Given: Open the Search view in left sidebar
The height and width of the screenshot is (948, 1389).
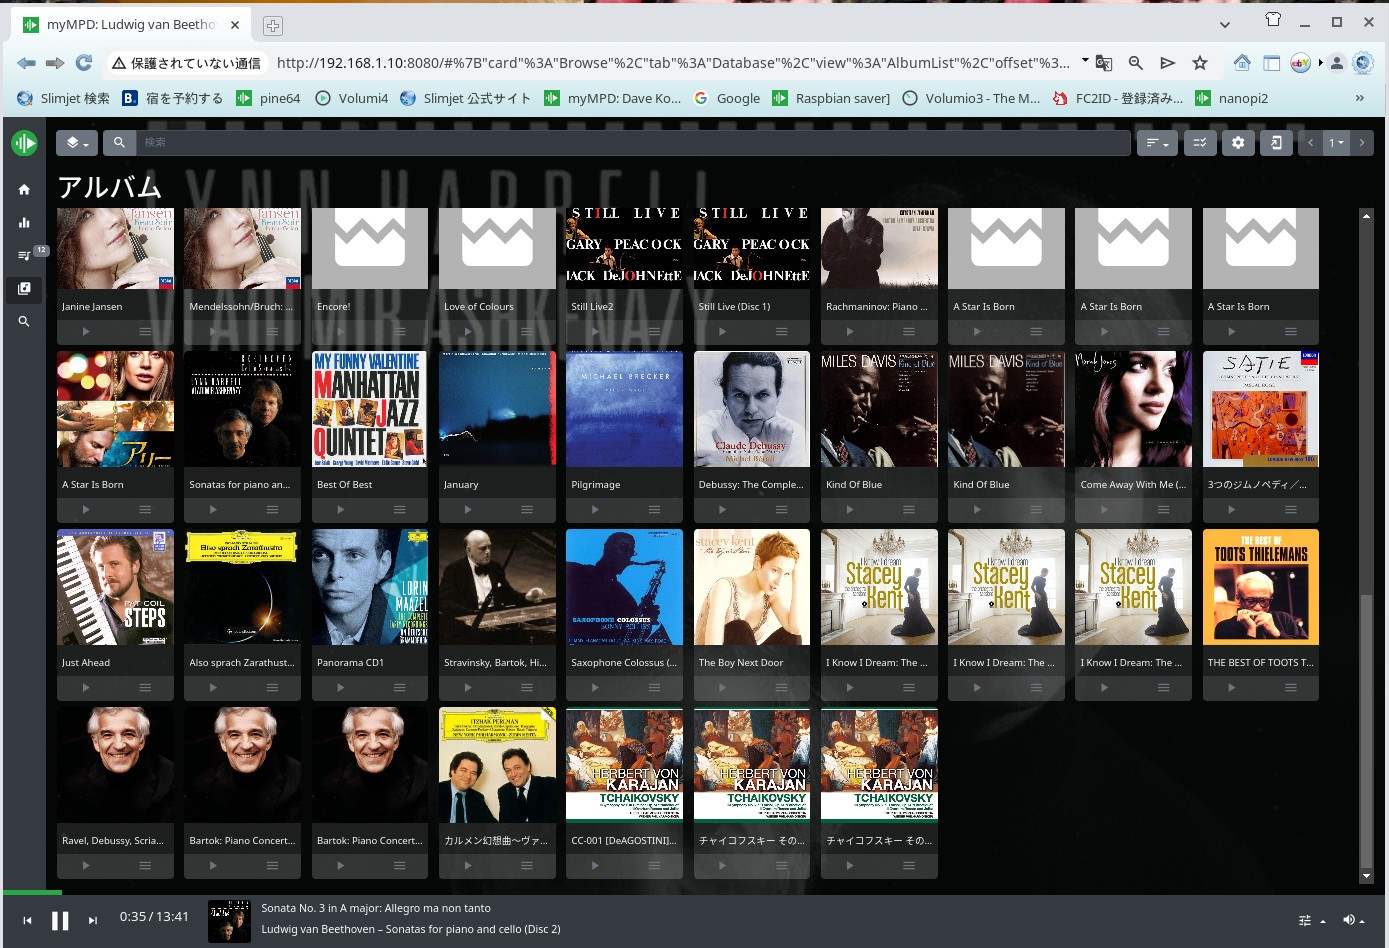Looking at the screenshot, I should coord(24,322).
